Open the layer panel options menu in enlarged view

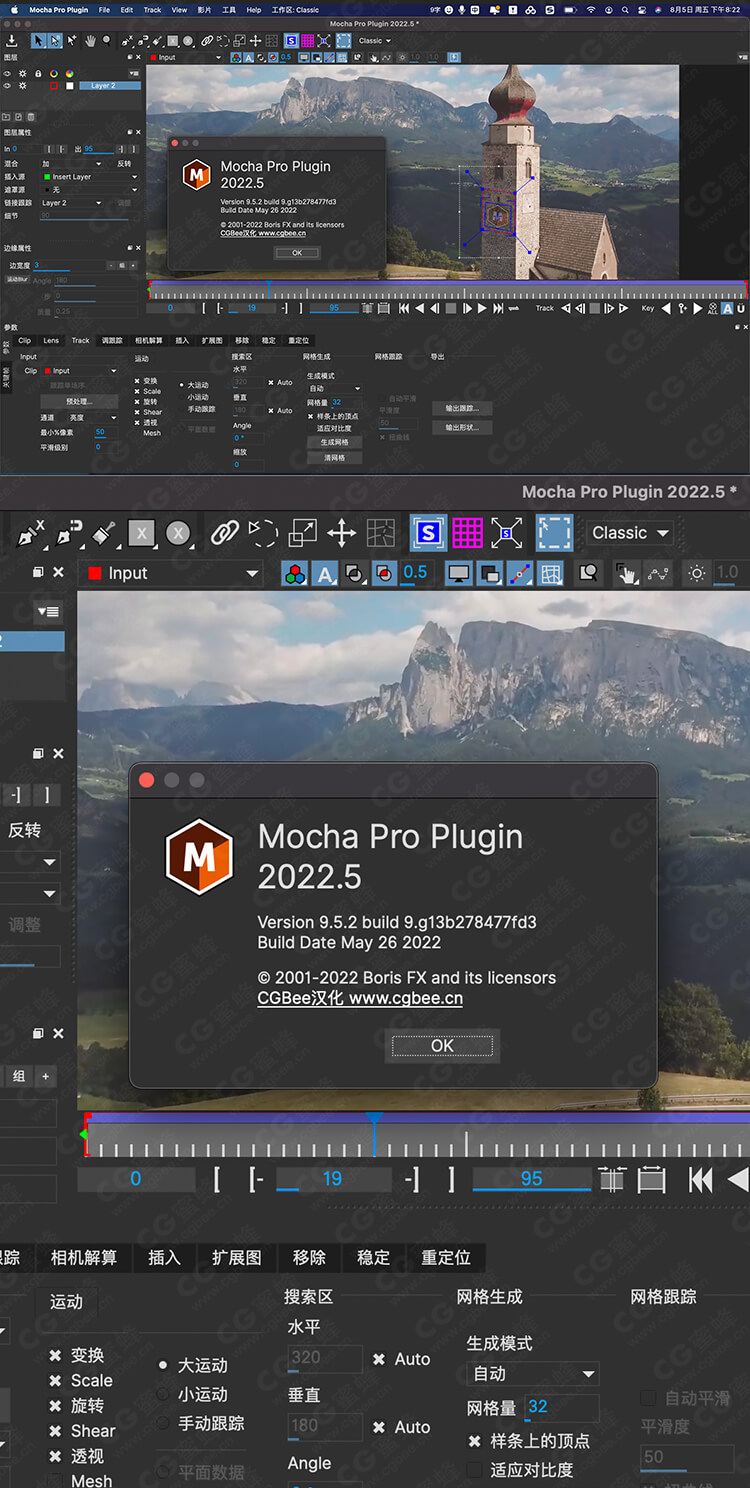47,612
